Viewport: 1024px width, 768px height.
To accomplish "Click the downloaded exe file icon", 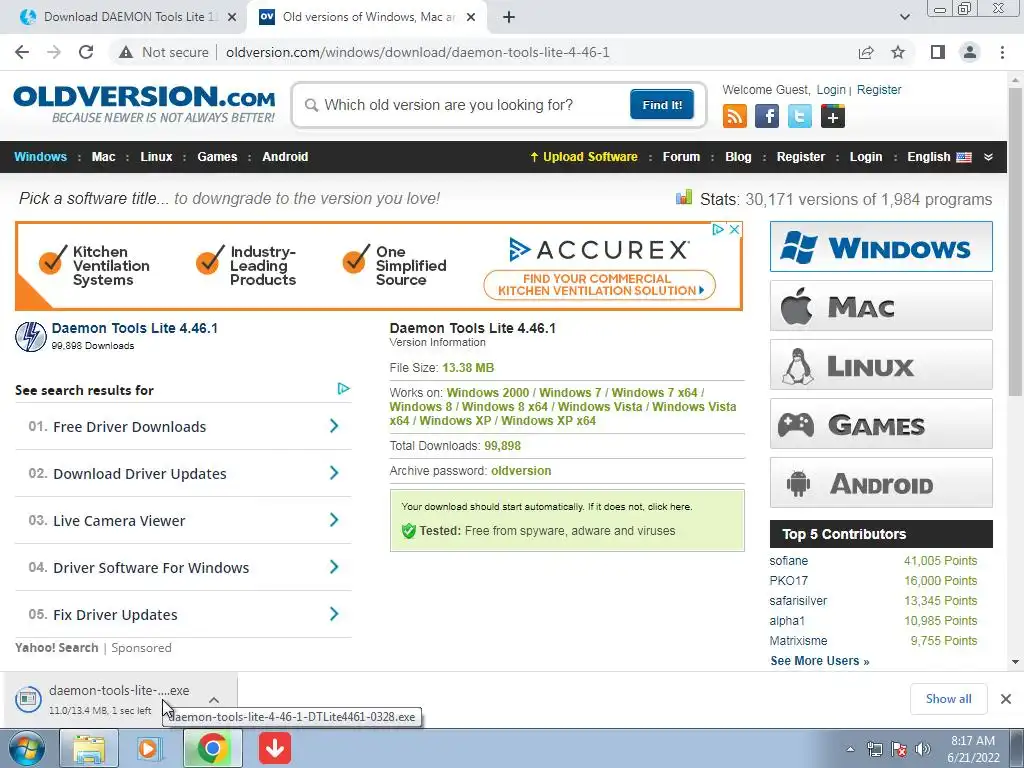I will coord(28,699).
